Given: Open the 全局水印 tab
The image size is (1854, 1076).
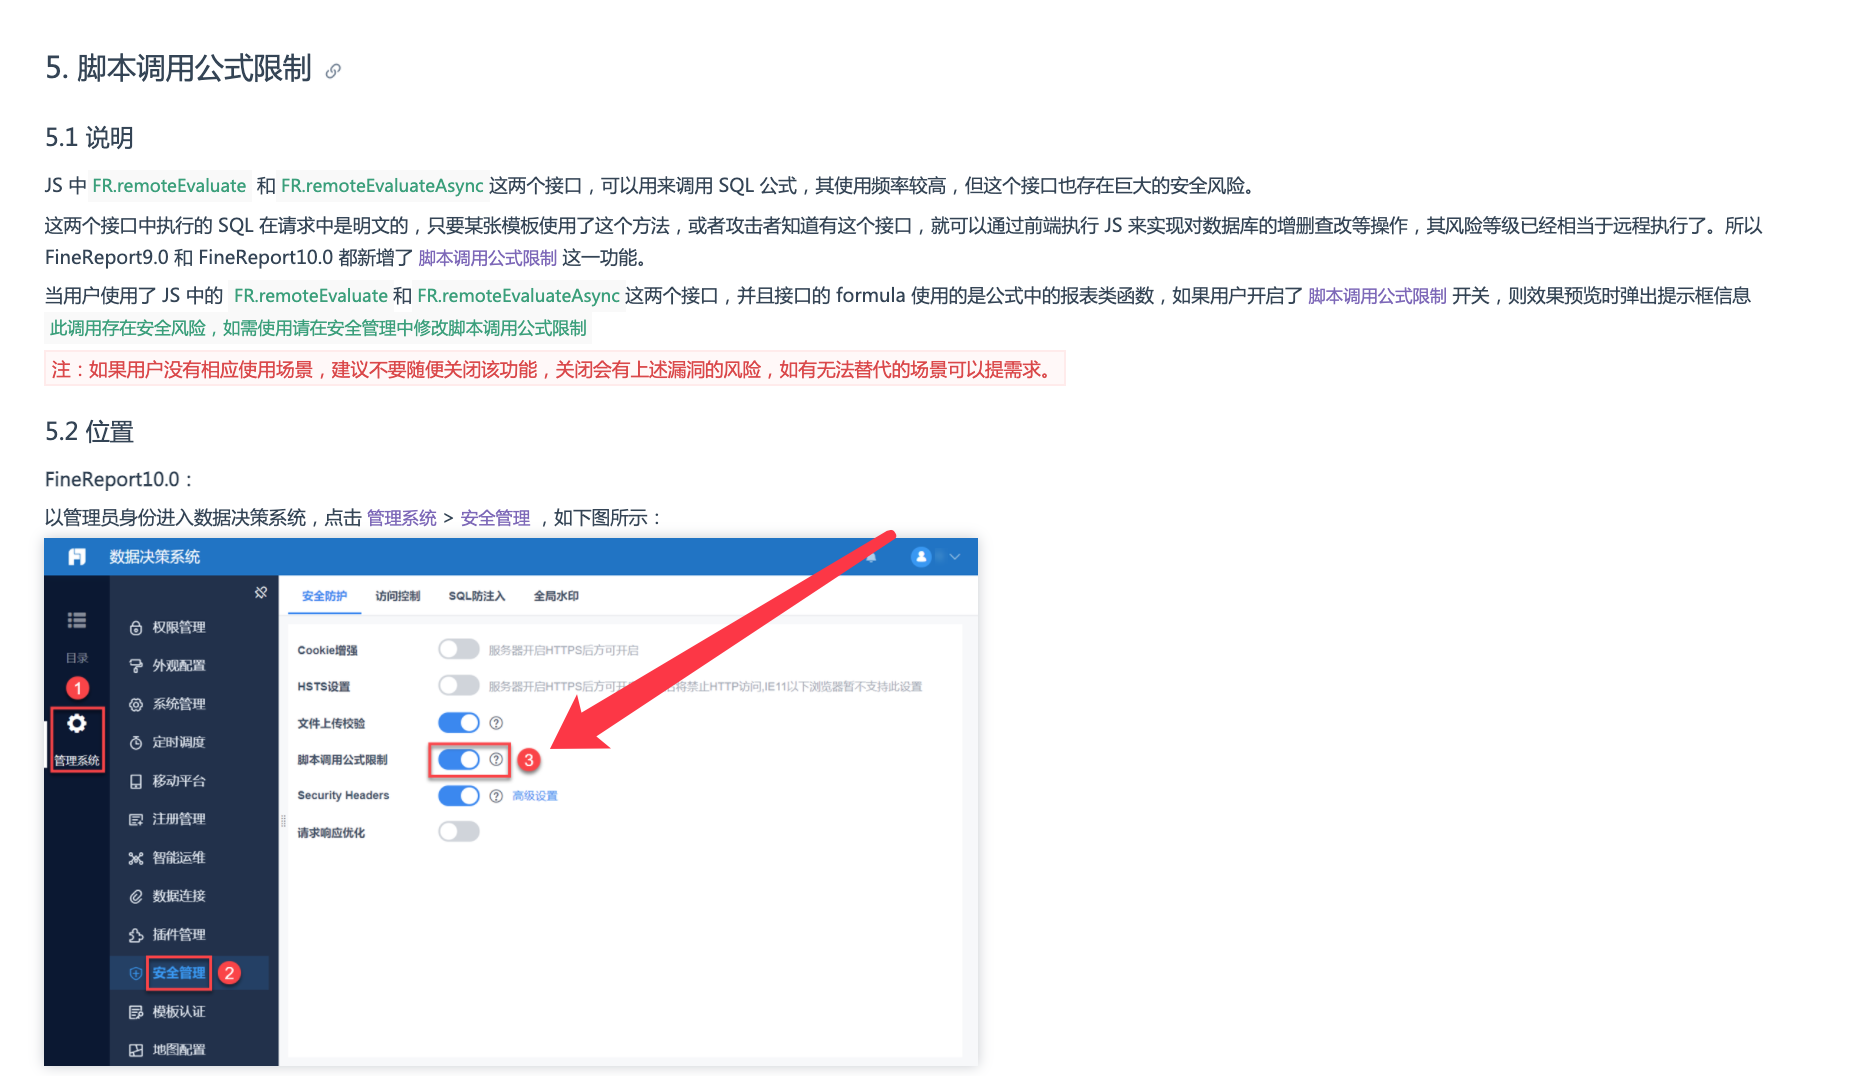Looking at the screenshot, I should (556, 596).
